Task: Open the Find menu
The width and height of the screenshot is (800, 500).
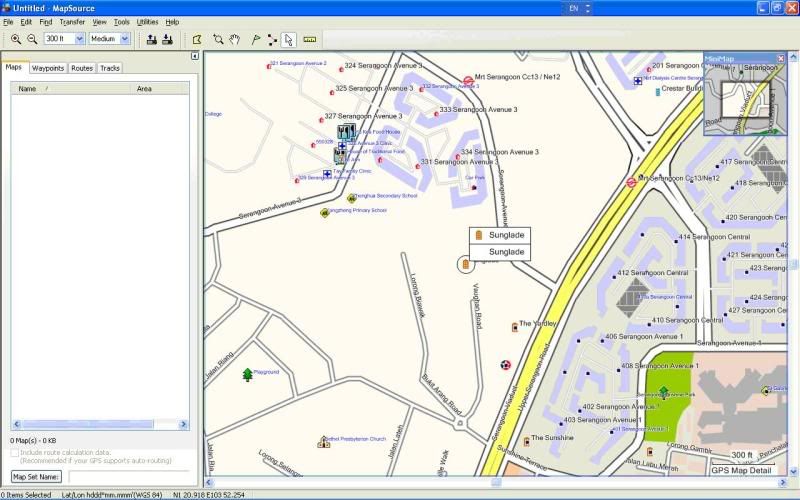Action: point(46,22)
